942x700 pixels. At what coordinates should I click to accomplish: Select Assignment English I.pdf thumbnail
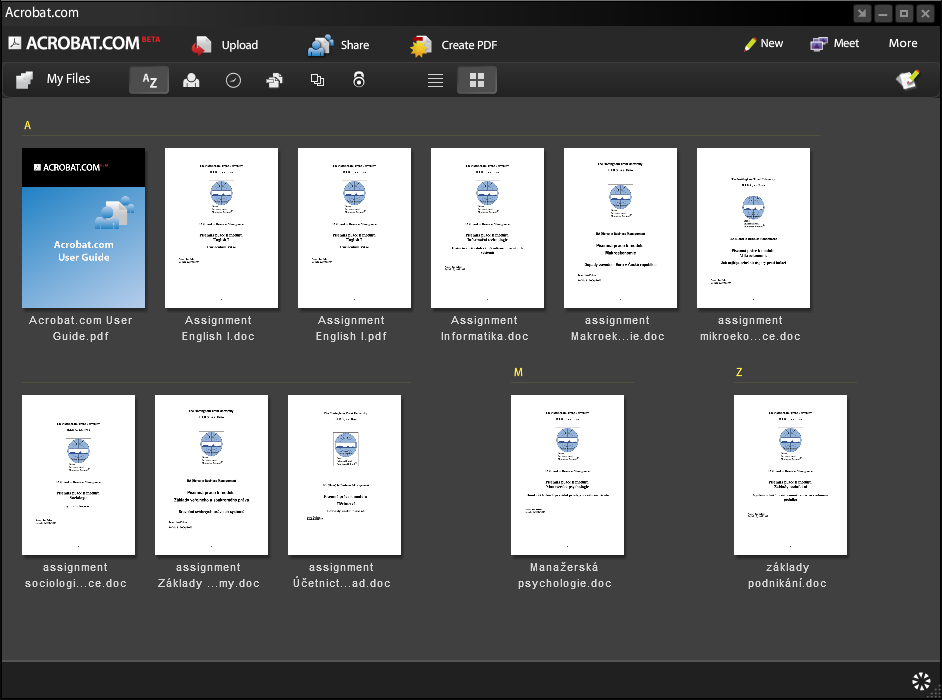click(354, 228)
